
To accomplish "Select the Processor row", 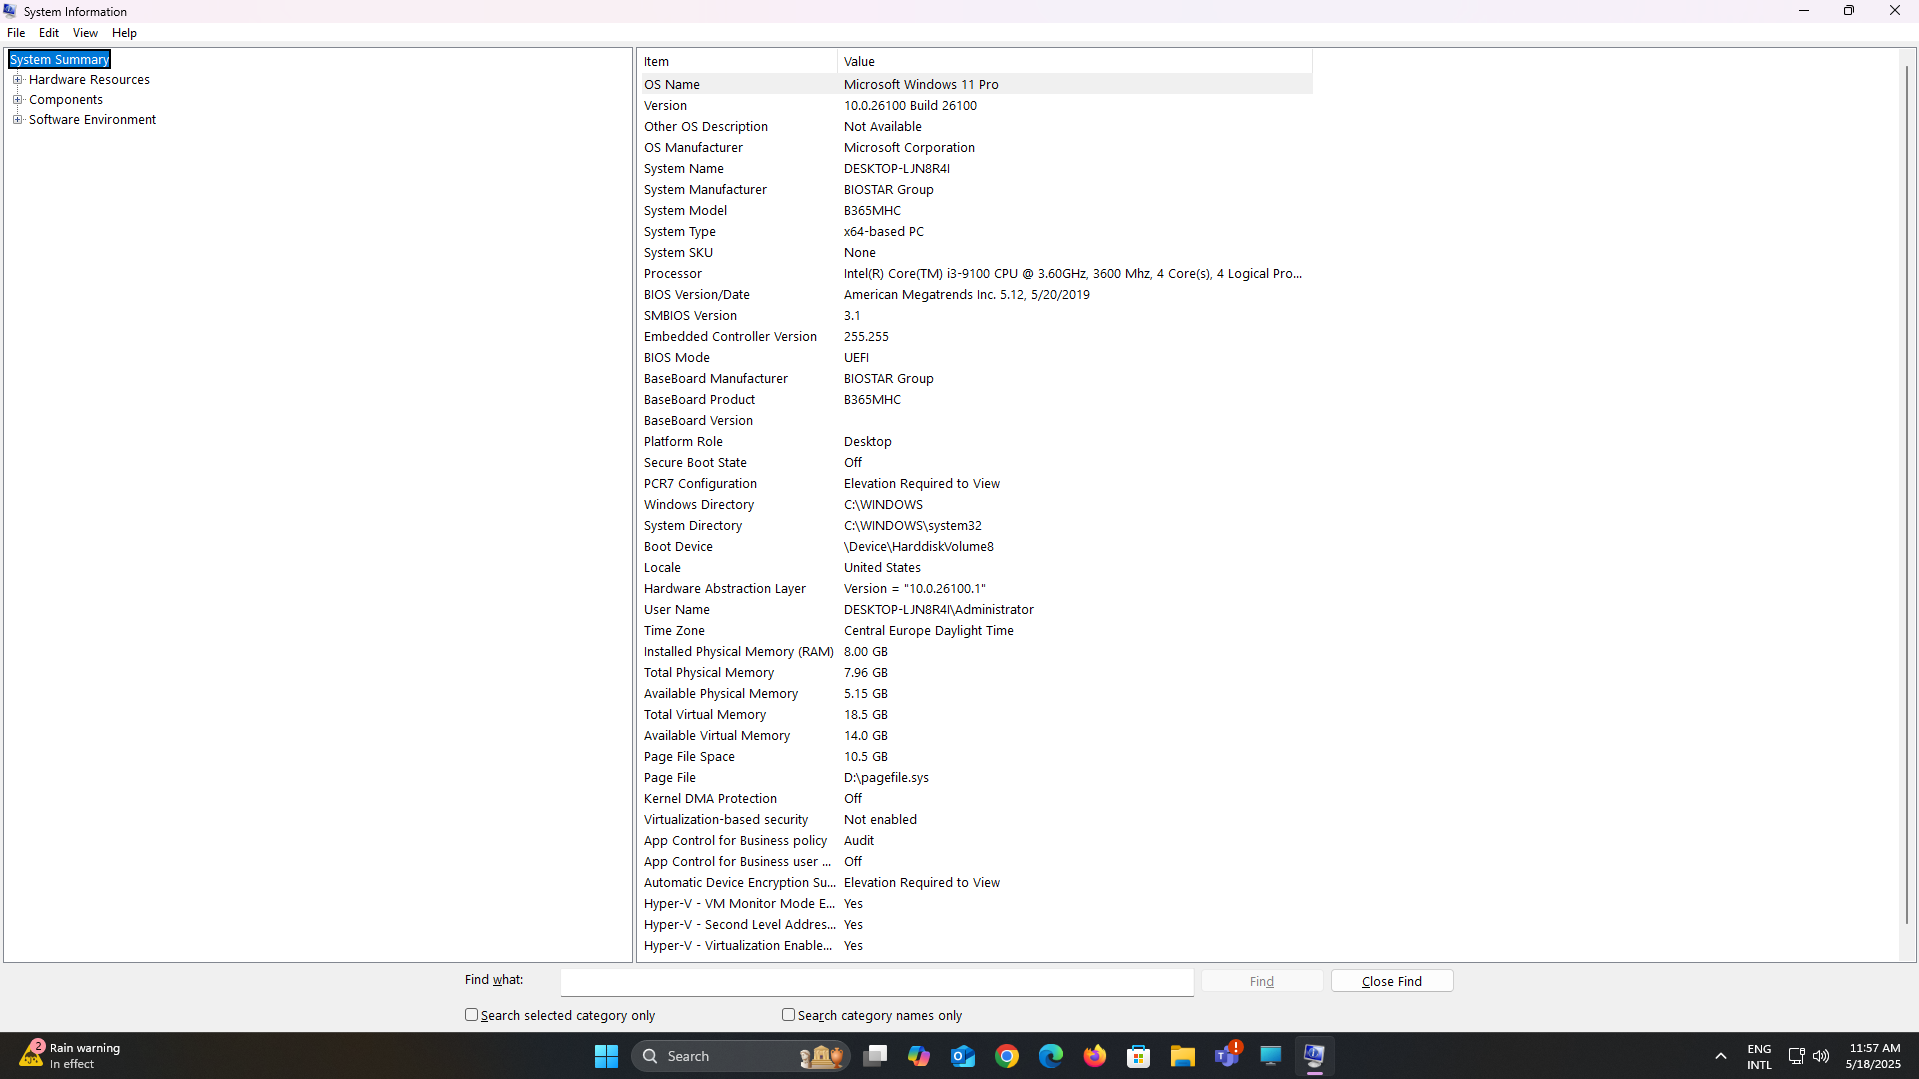I will coord(976,274).
